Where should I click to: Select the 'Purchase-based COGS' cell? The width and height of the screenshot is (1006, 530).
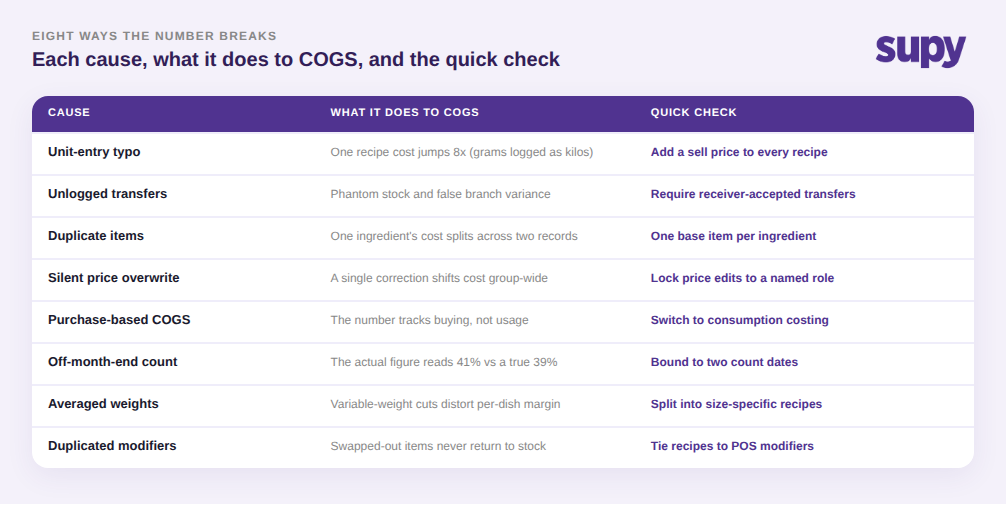(119, 320)
